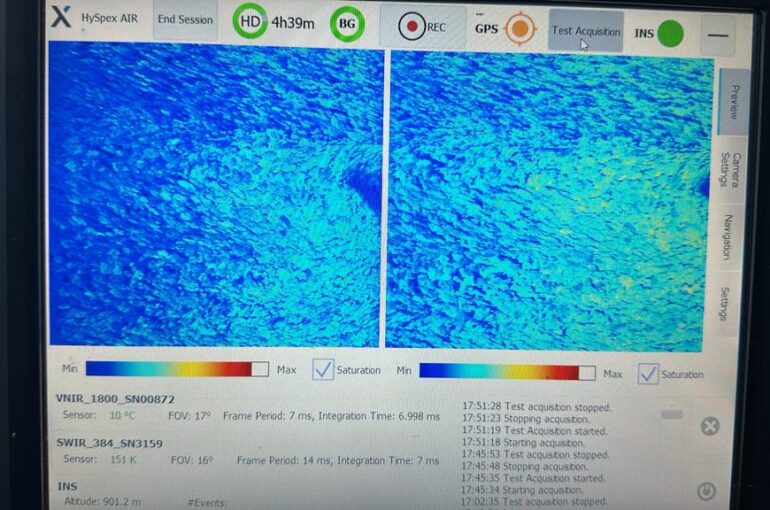Click the 4h39m remaining disk time
Image resolution: width=770 pixels, height=510 pixels.
click(293, 23)
